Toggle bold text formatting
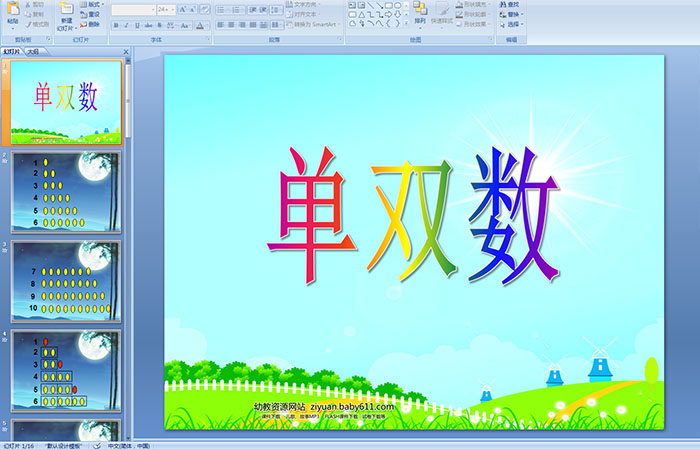Viewport: 700px width, 449px height. pos(116,25)
